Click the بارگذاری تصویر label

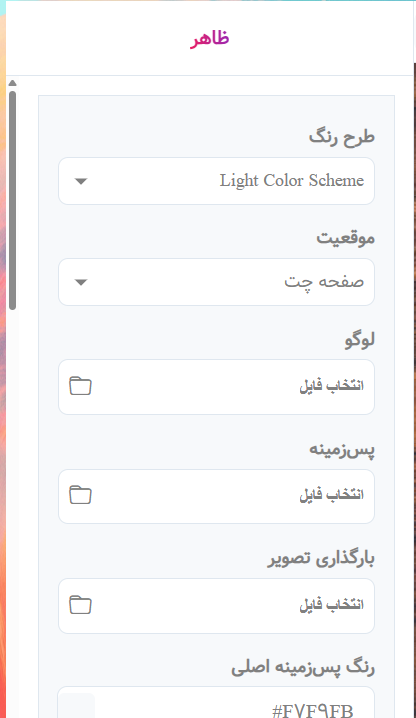pyautogui.click(x=321, y=559)
